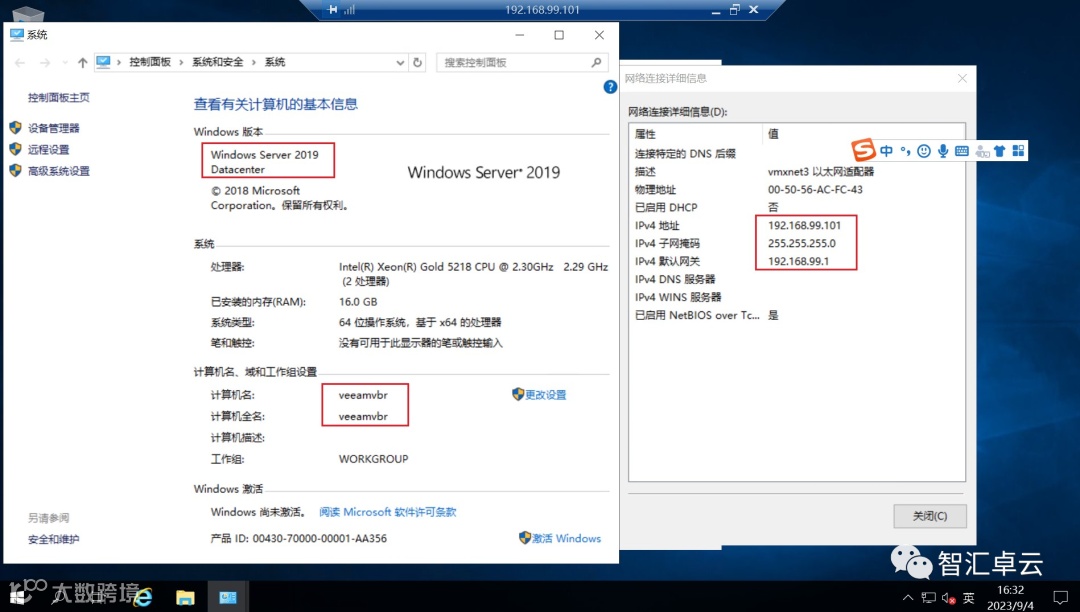The image size is (1080, 612).
Task: Toggle Chinese mode 中 on the IME bar
Action: click(x=886, y=151)
